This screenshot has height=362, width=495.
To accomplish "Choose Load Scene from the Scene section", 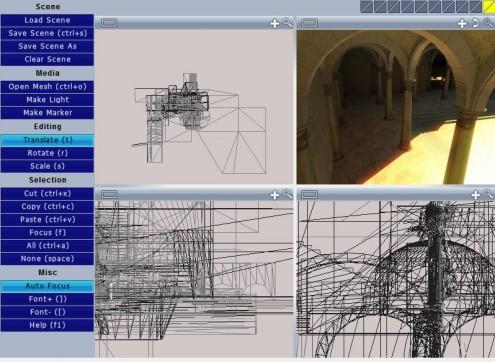I will (x=47, y=20).
